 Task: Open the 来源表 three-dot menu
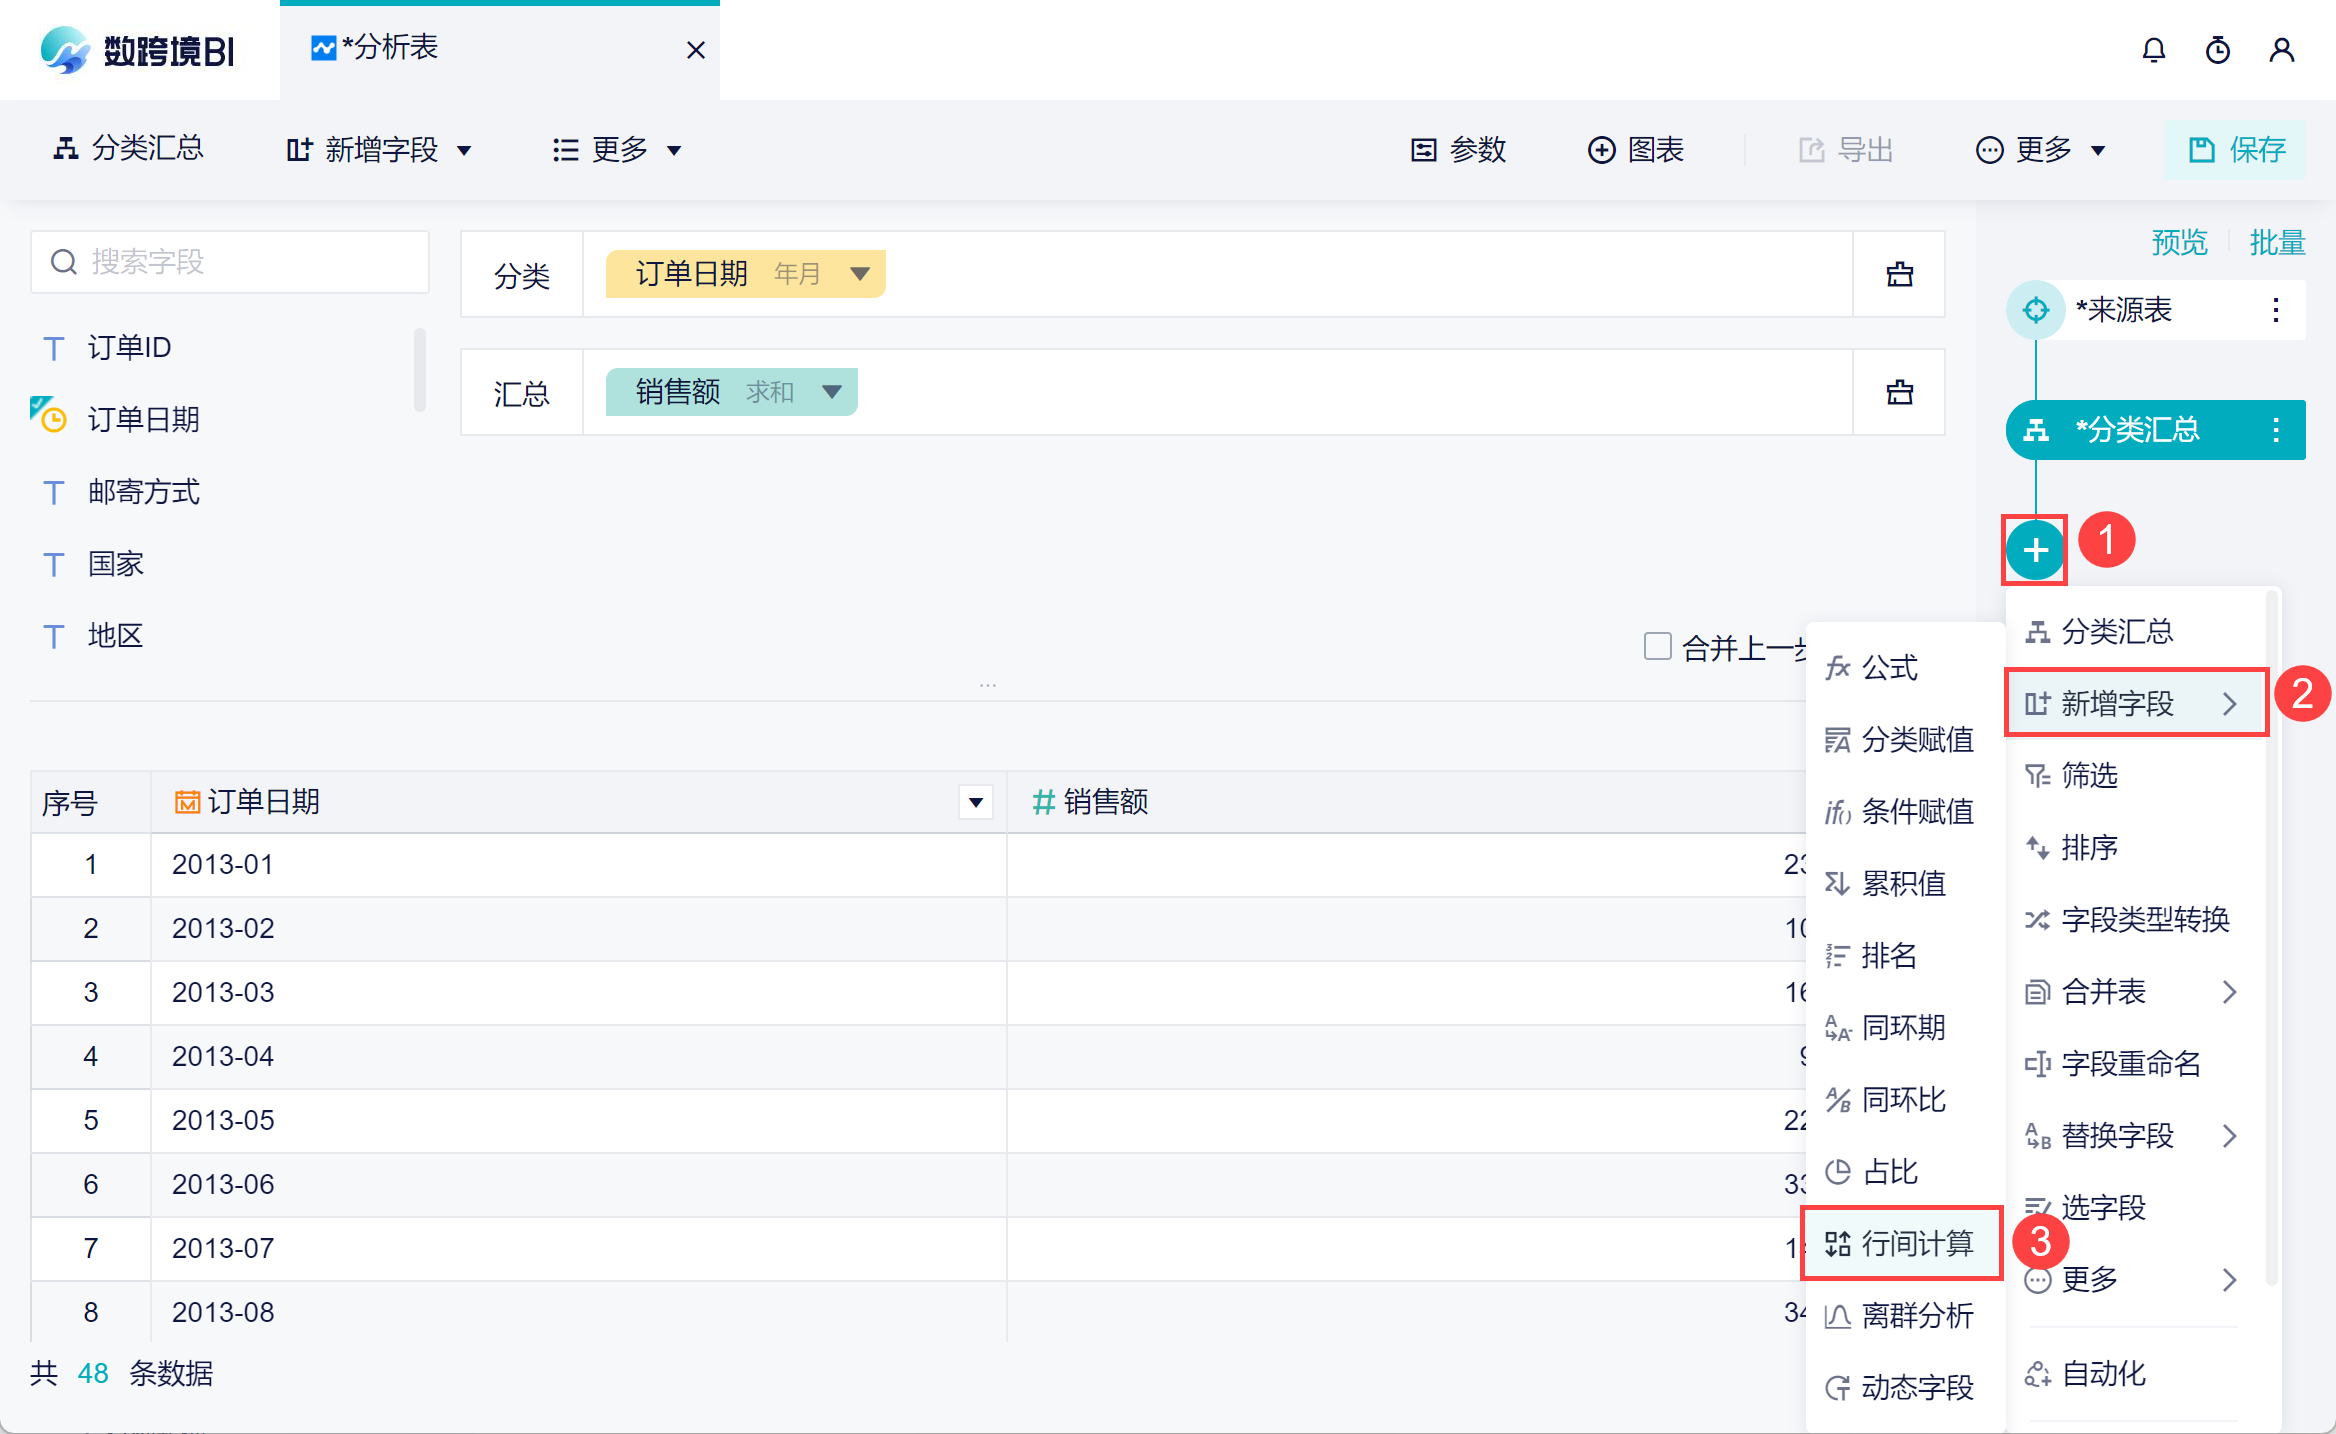pos(2275,310)
